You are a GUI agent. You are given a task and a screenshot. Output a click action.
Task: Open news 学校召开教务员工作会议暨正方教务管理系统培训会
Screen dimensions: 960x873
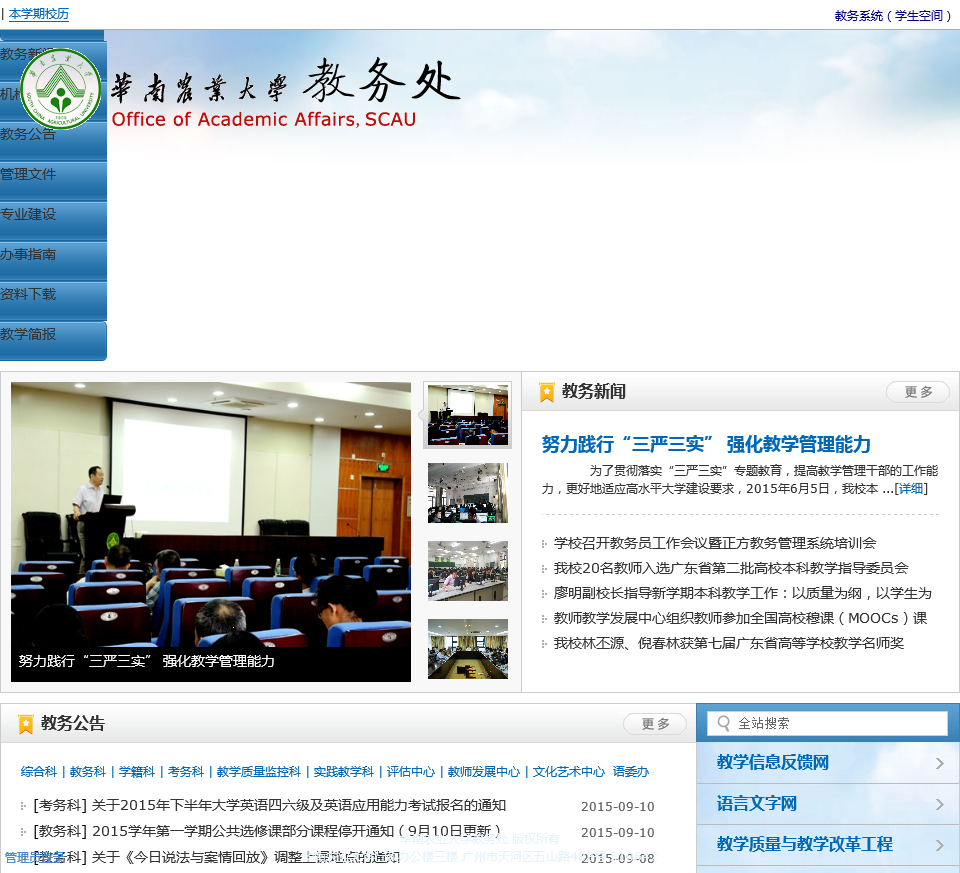(x=714, y=543)
